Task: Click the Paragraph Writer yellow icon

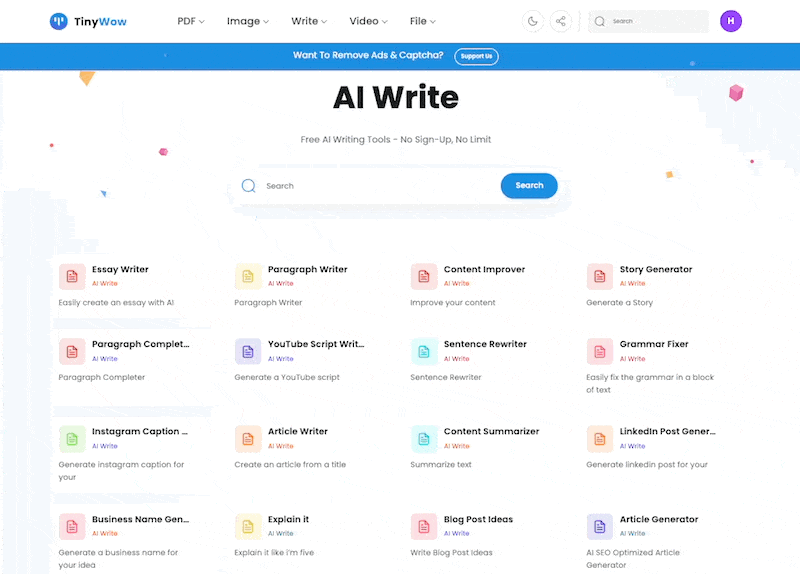Action: pyautogui.click(x=248, y=277)
